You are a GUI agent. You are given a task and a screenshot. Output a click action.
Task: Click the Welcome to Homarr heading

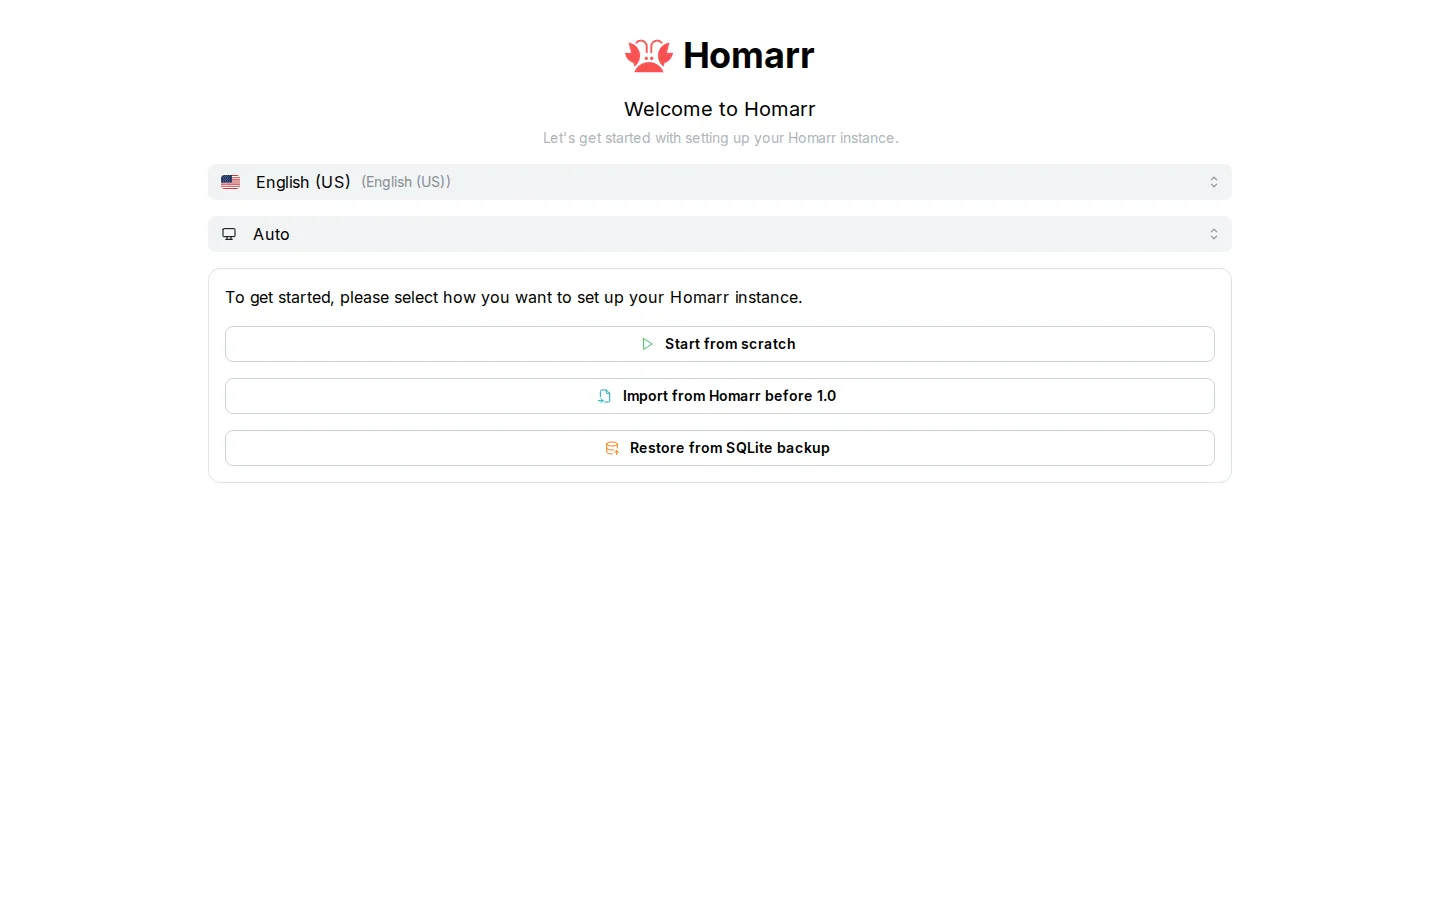(x=720, y=109)
